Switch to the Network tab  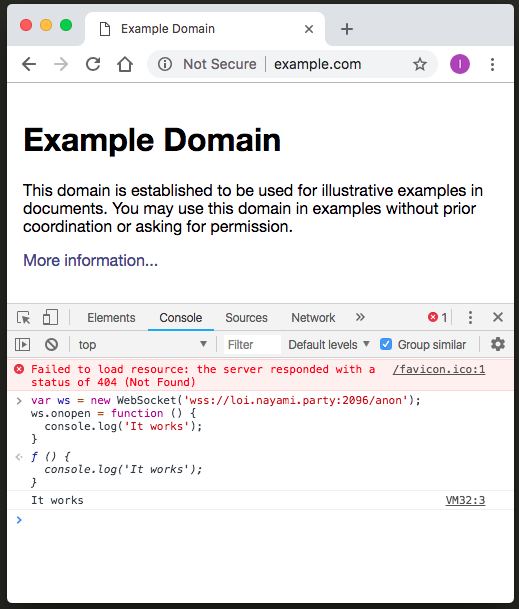point(313,318)
